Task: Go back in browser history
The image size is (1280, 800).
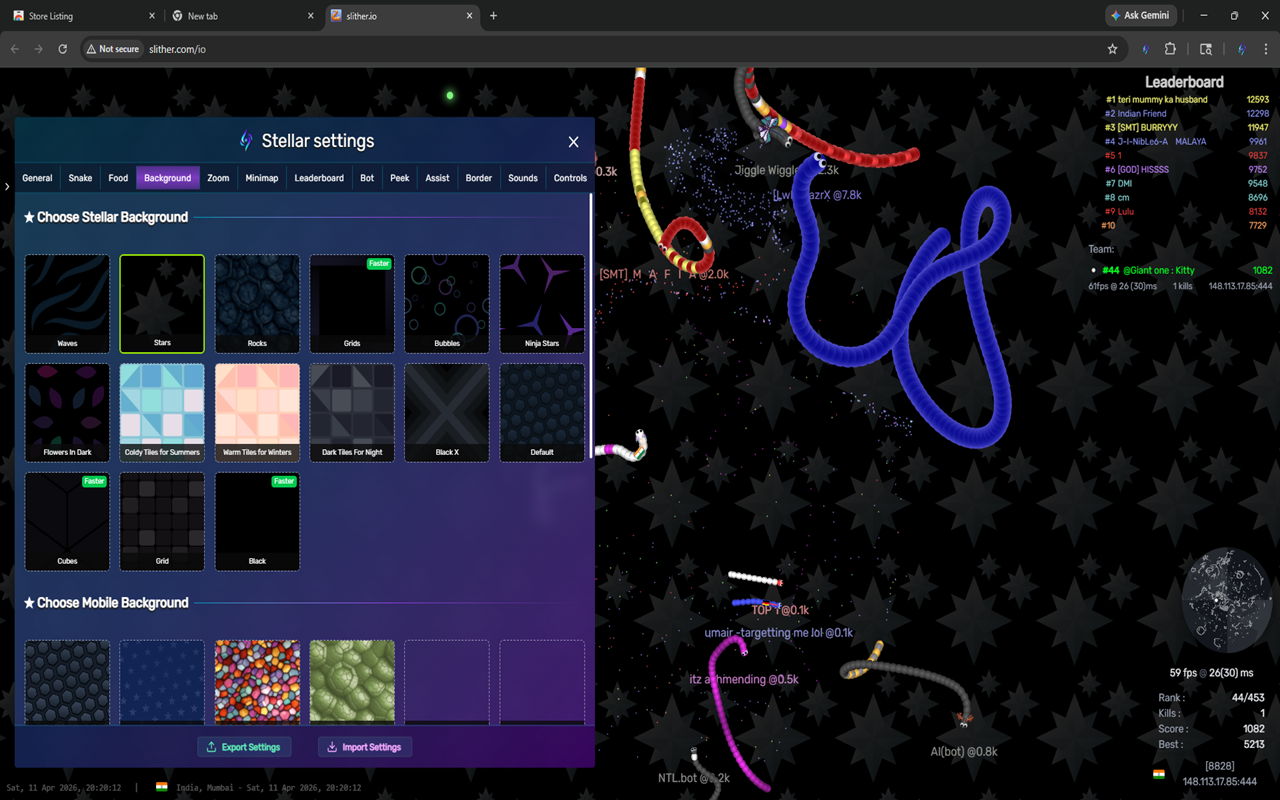Action: point(15,49)
